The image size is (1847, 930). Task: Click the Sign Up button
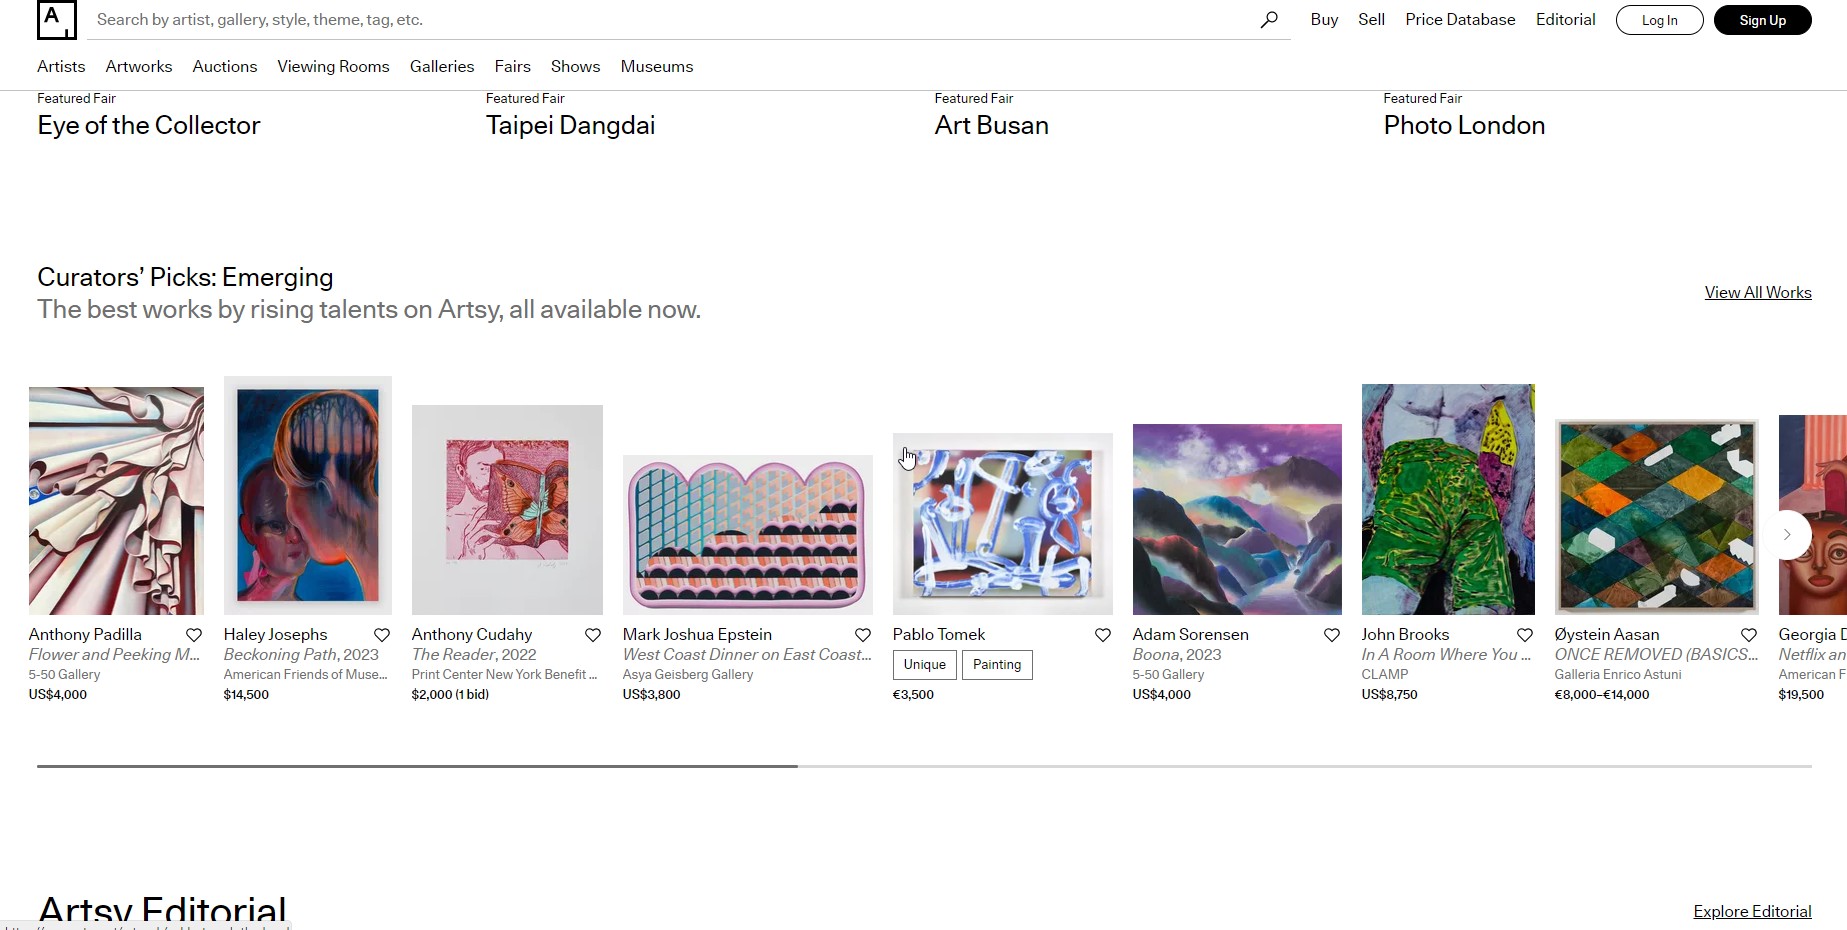[x=1762, y=20]
